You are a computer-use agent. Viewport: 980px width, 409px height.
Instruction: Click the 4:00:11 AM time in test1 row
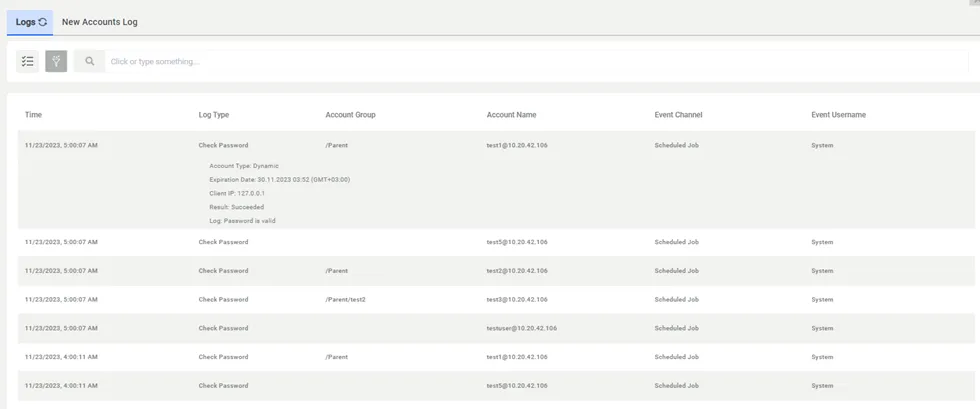click(x=61, y=357)
